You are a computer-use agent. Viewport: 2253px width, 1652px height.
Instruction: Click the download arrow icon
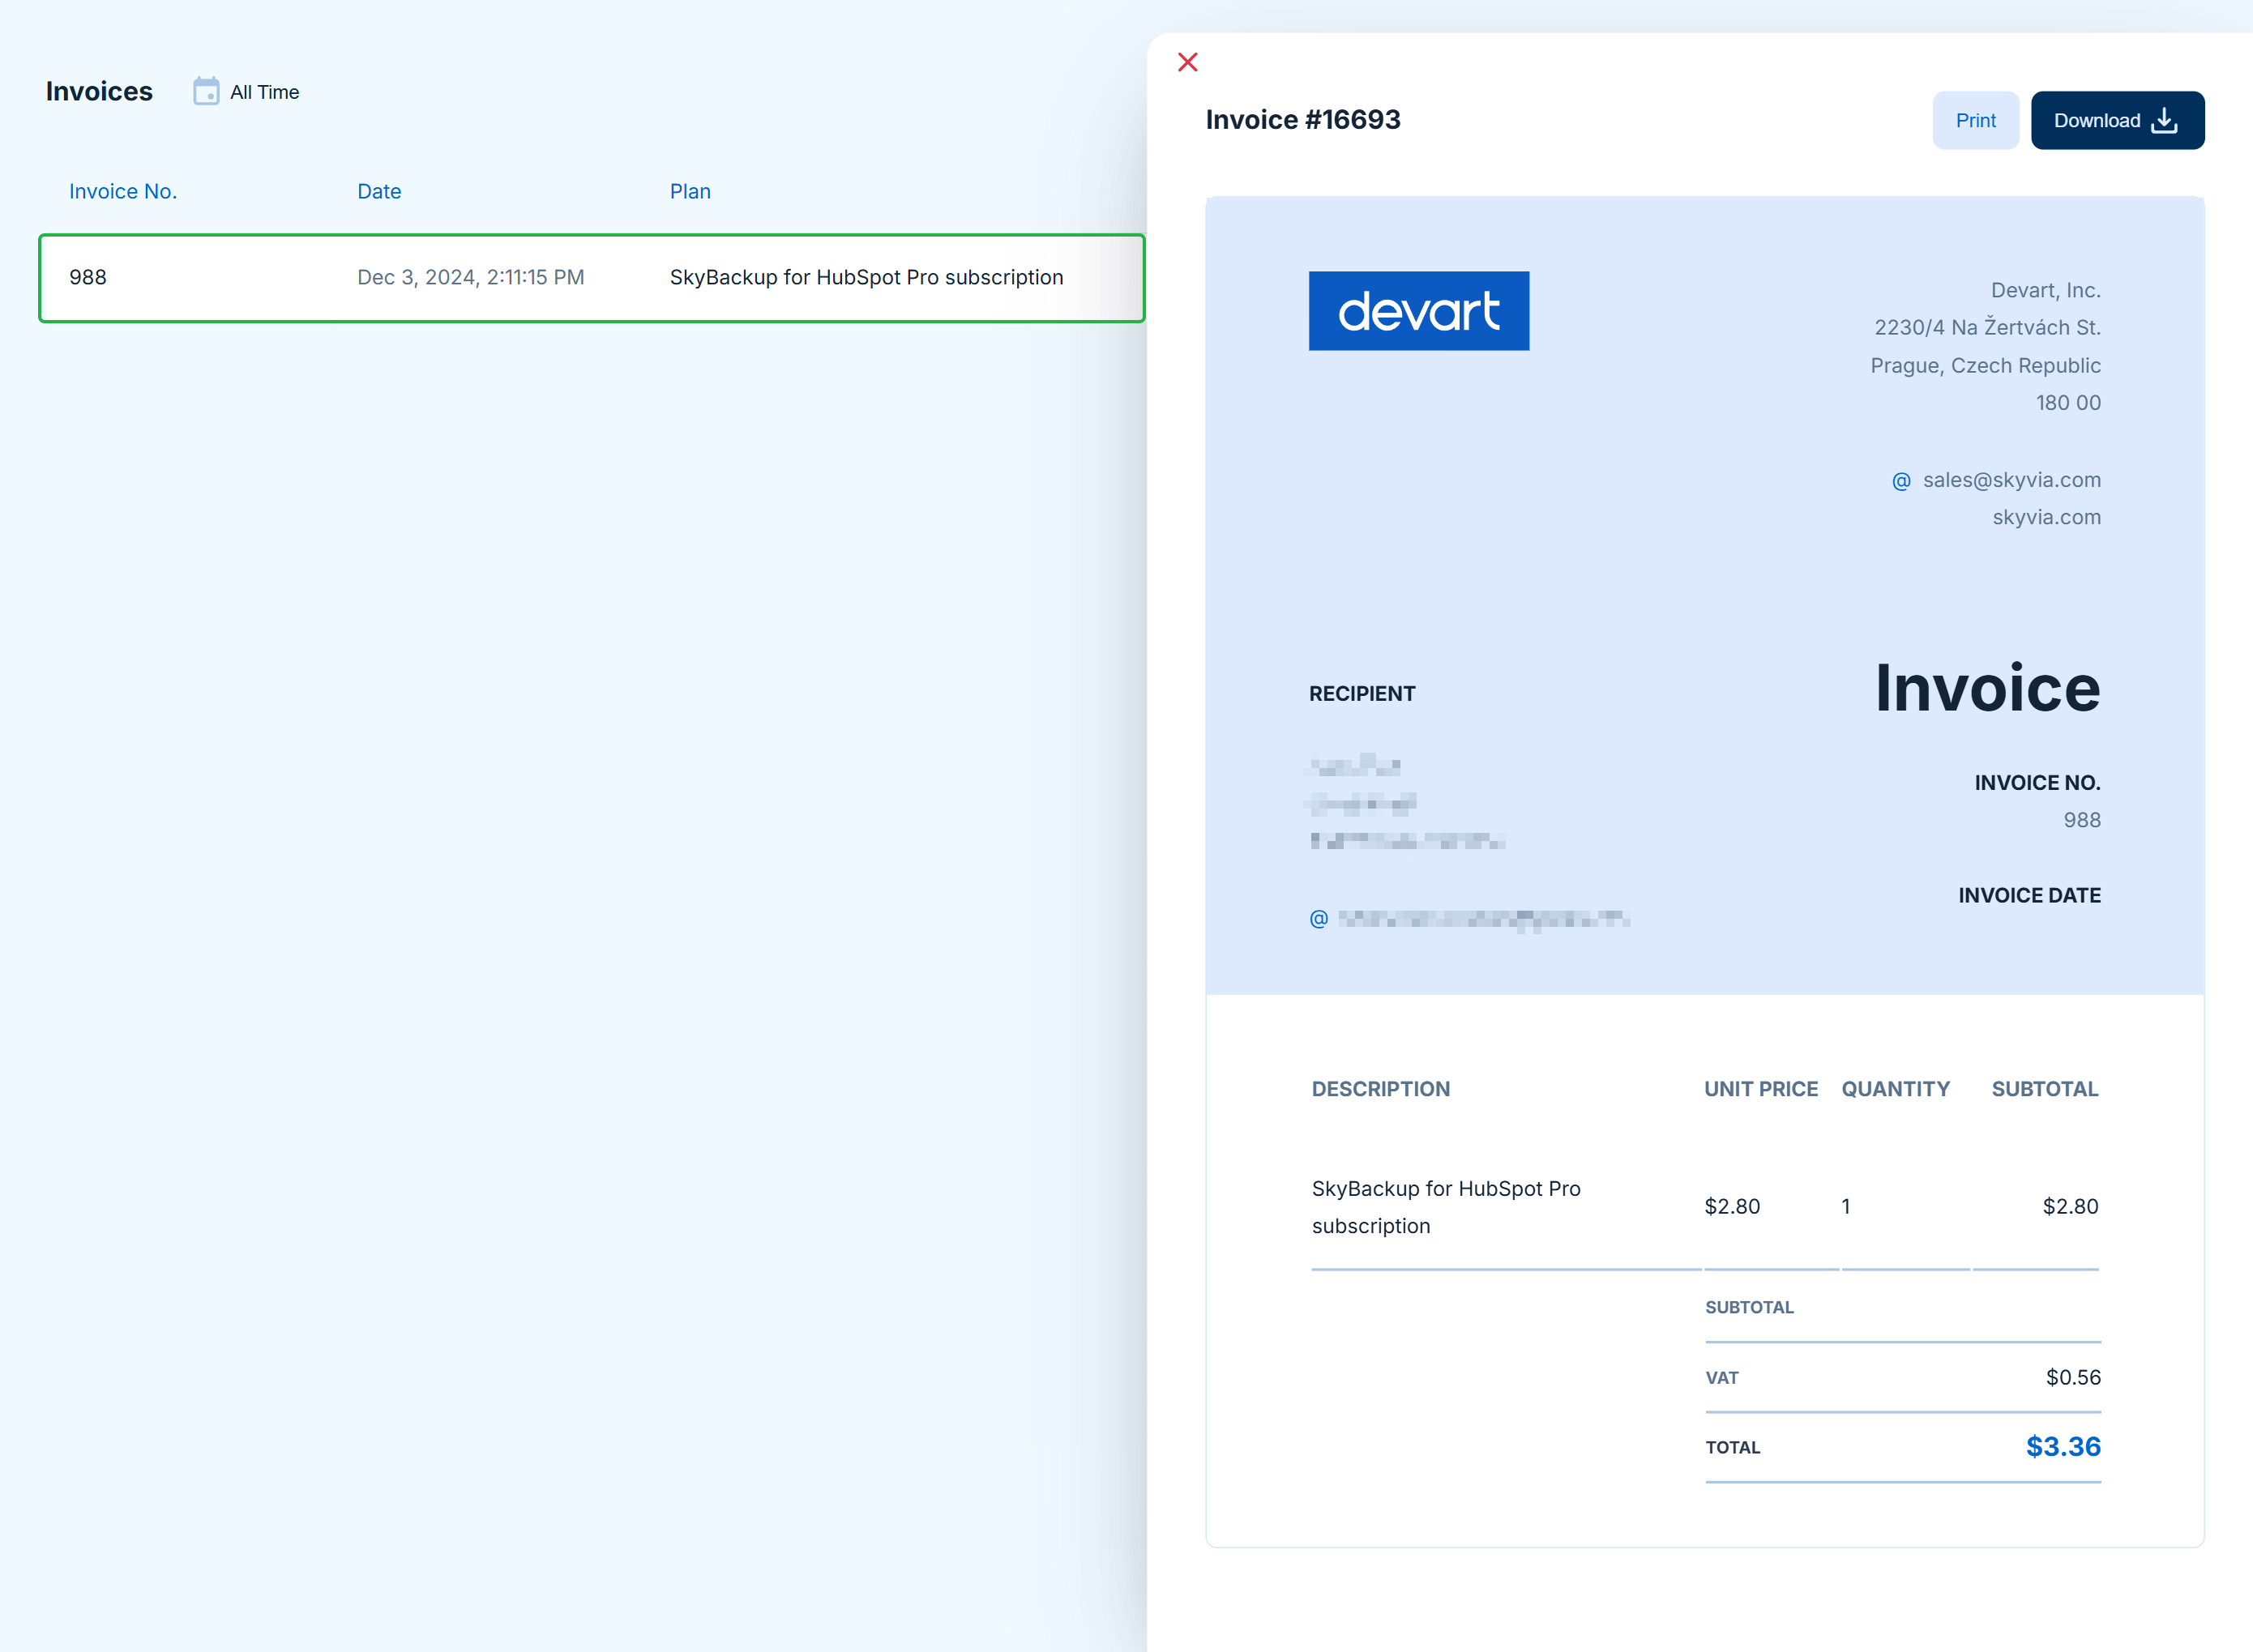click(2164, 120)
